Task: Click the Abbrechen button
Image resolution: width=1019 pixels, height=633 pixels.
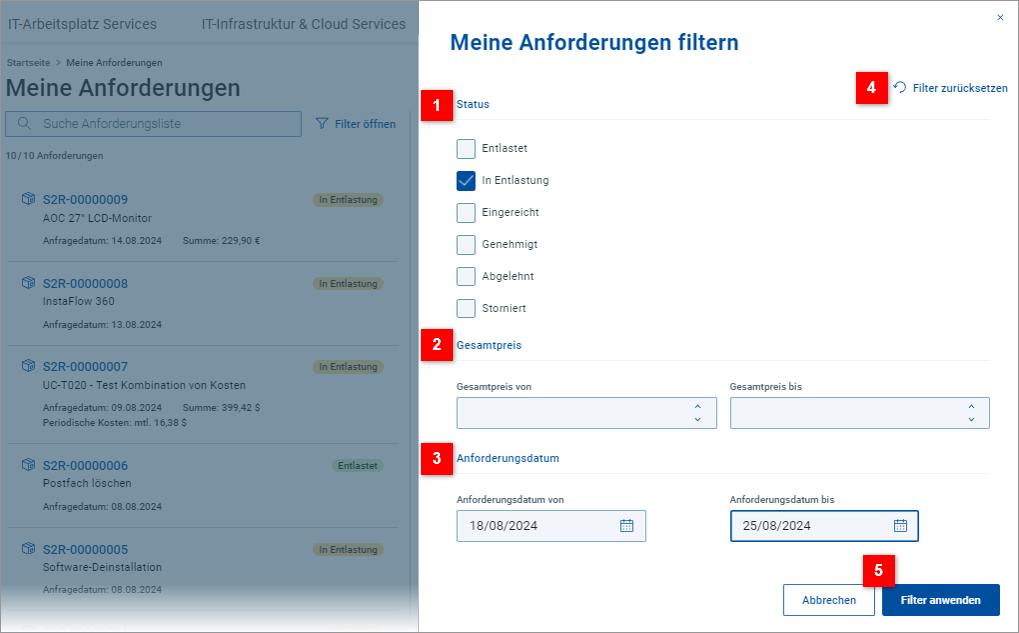Action: click(829, 600)
